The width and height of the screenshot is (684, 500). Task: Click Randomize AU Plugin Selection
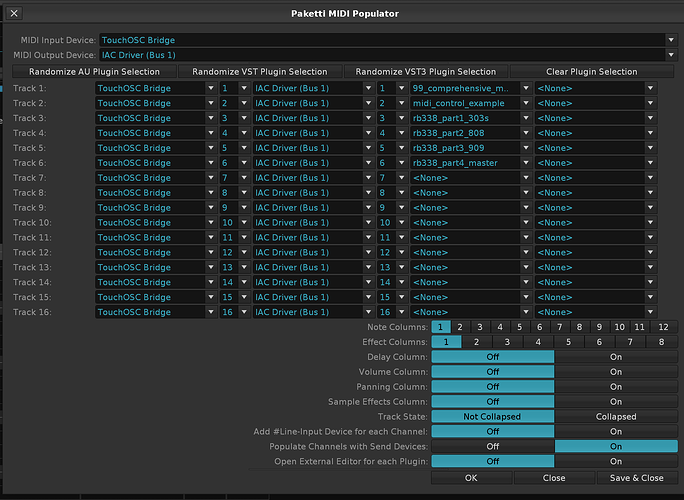(94, 72)
